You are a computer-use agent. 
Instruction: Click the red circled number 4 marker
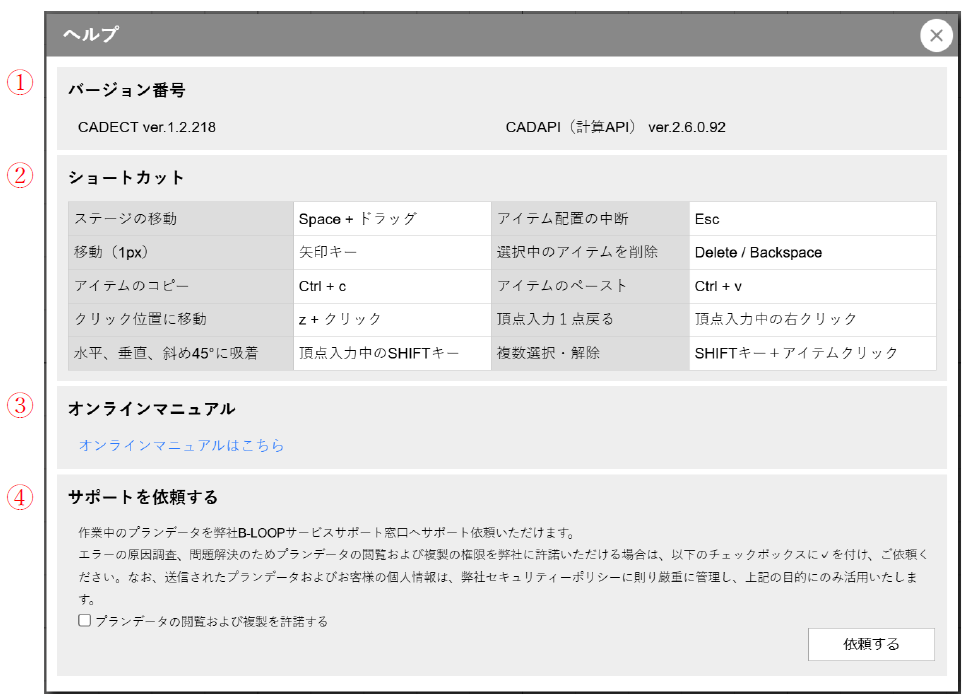coord(21,497)
